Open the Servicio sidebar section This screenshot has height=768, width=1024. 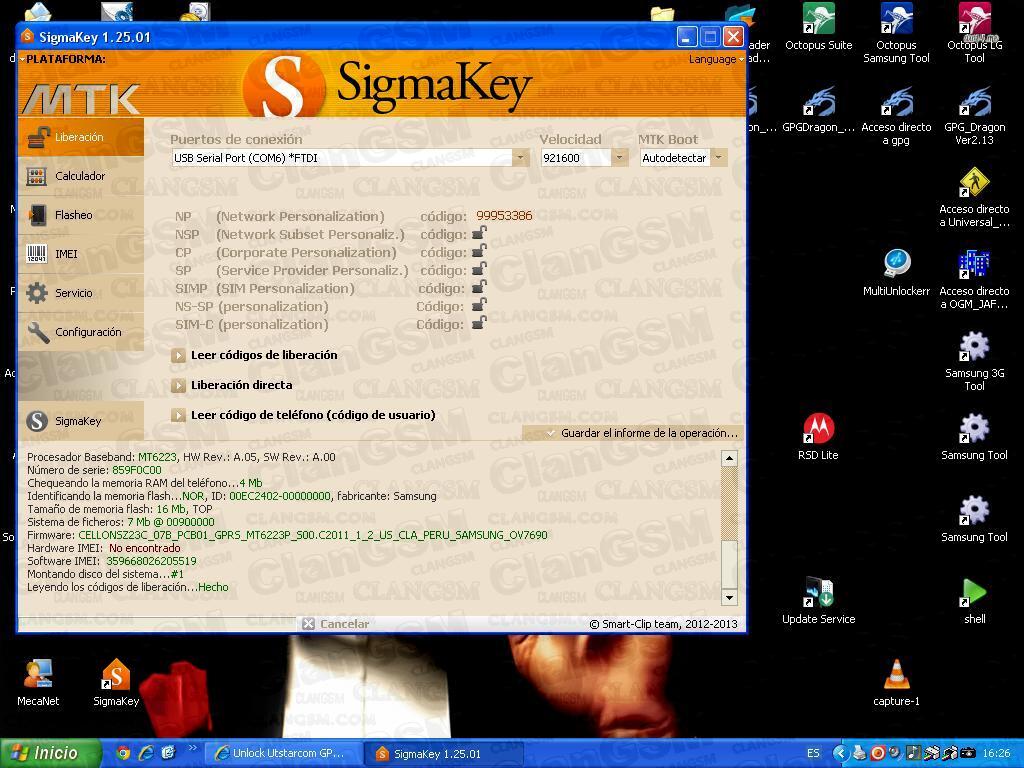[x=81, y=293]
